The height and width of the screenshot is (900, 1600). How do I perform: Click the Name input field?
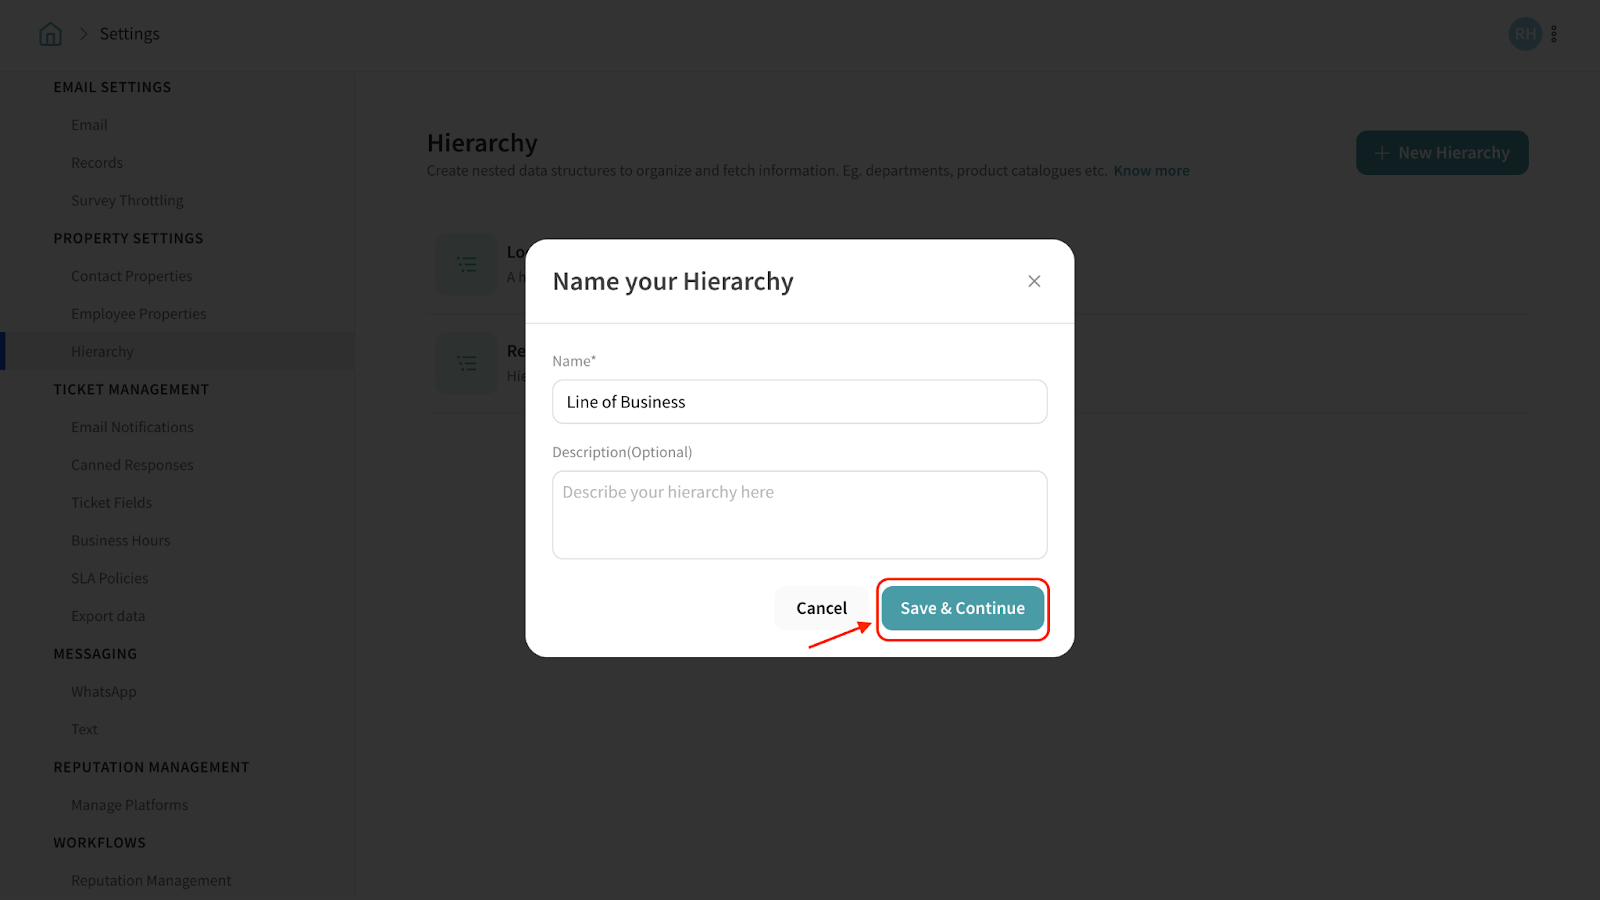(x=799, y=402)
